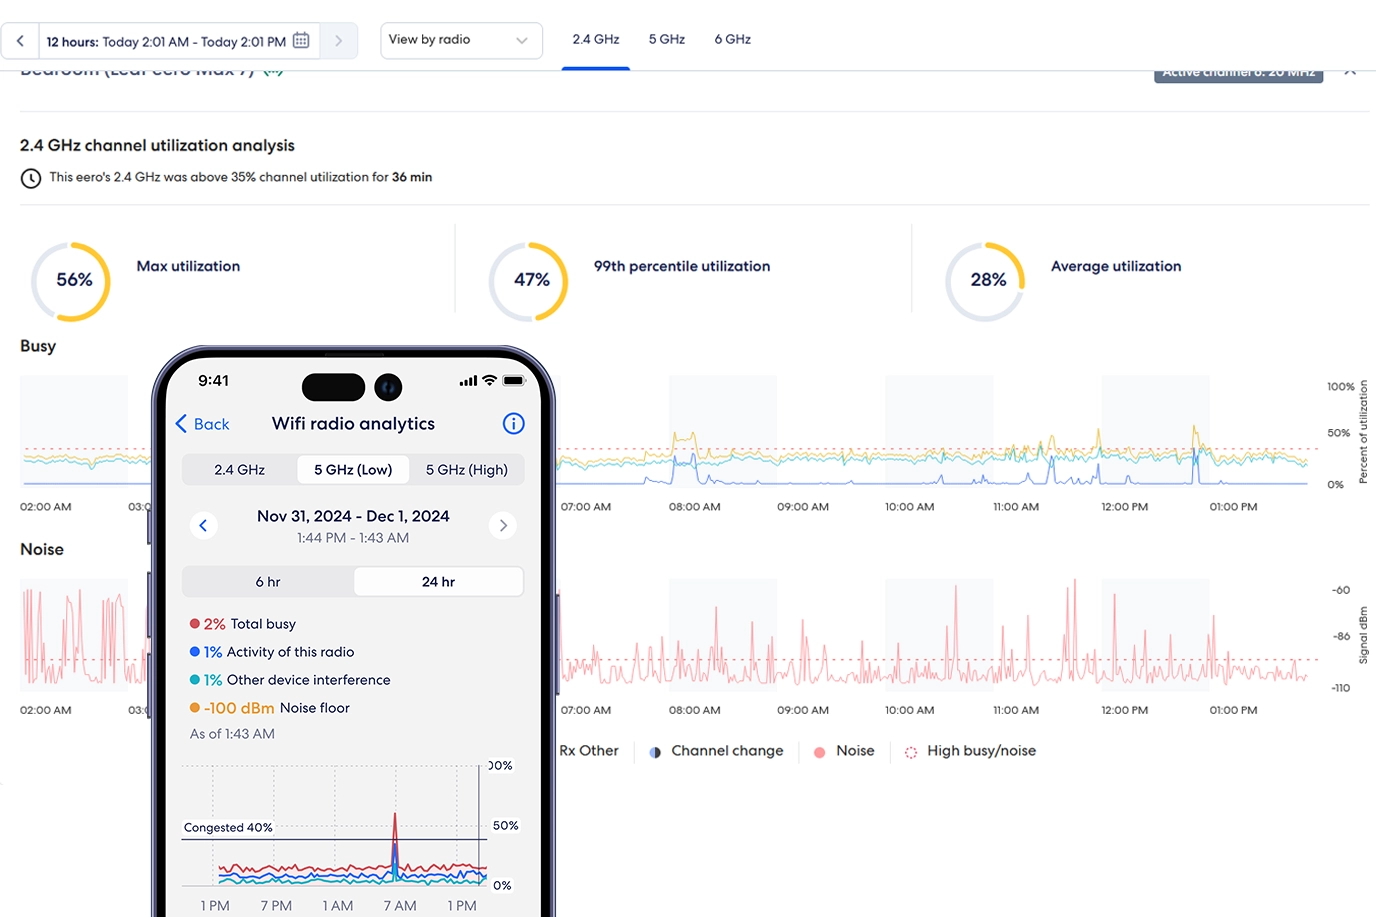Viewport: 1376px width, 917px height.
Task: Switch to the 5 GHz tab
Action: pyautogui.click(x=667, y=40)
